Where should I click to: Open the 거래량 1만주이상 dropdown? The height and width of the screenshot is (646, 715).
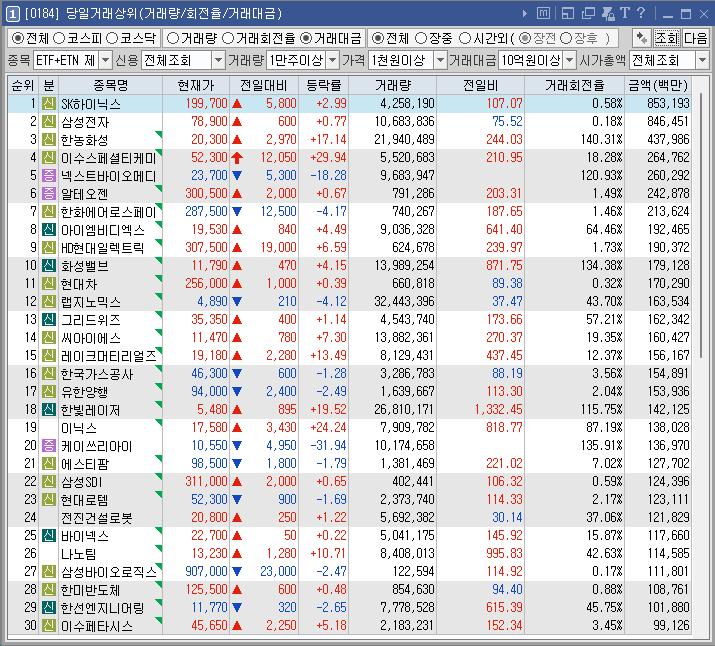(x=333, y=60)
